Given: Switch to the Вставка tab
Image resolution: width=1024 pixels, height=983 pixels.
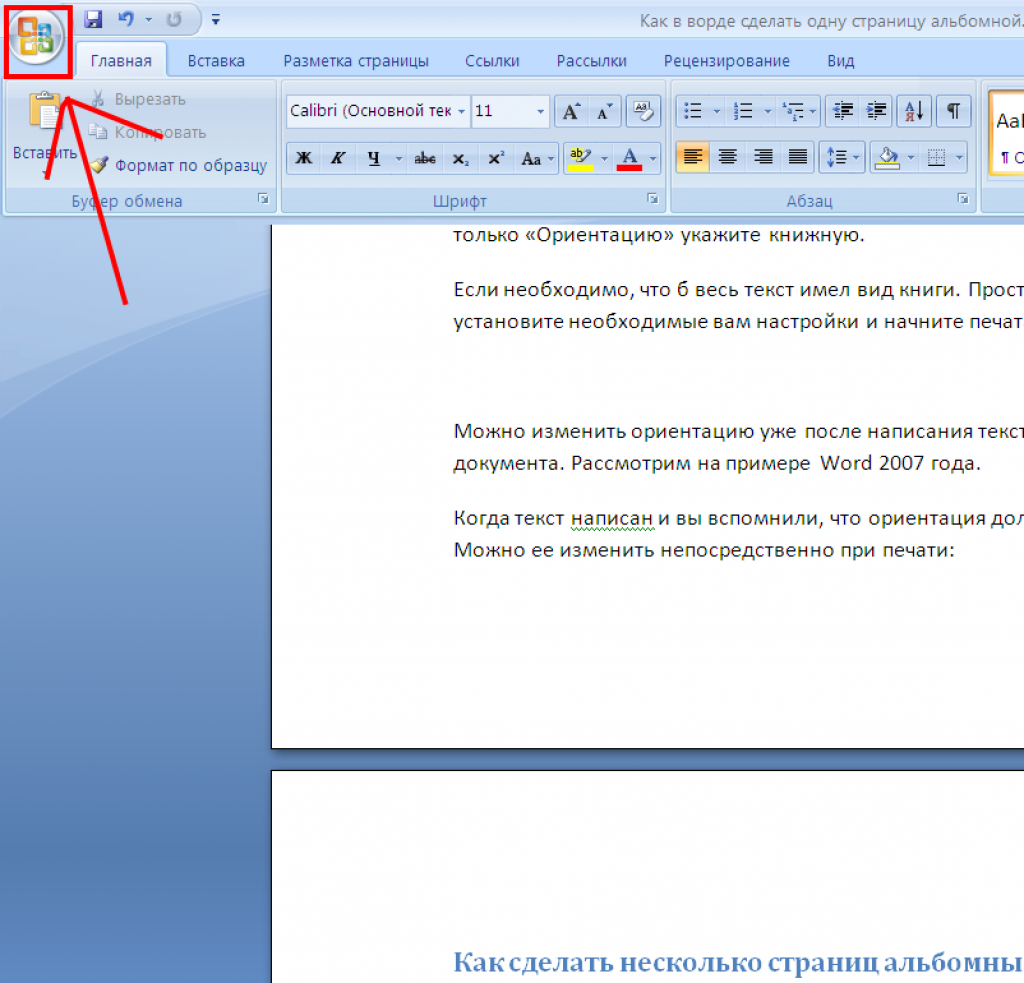Looking at the screenshot, I should coord(216,61).
